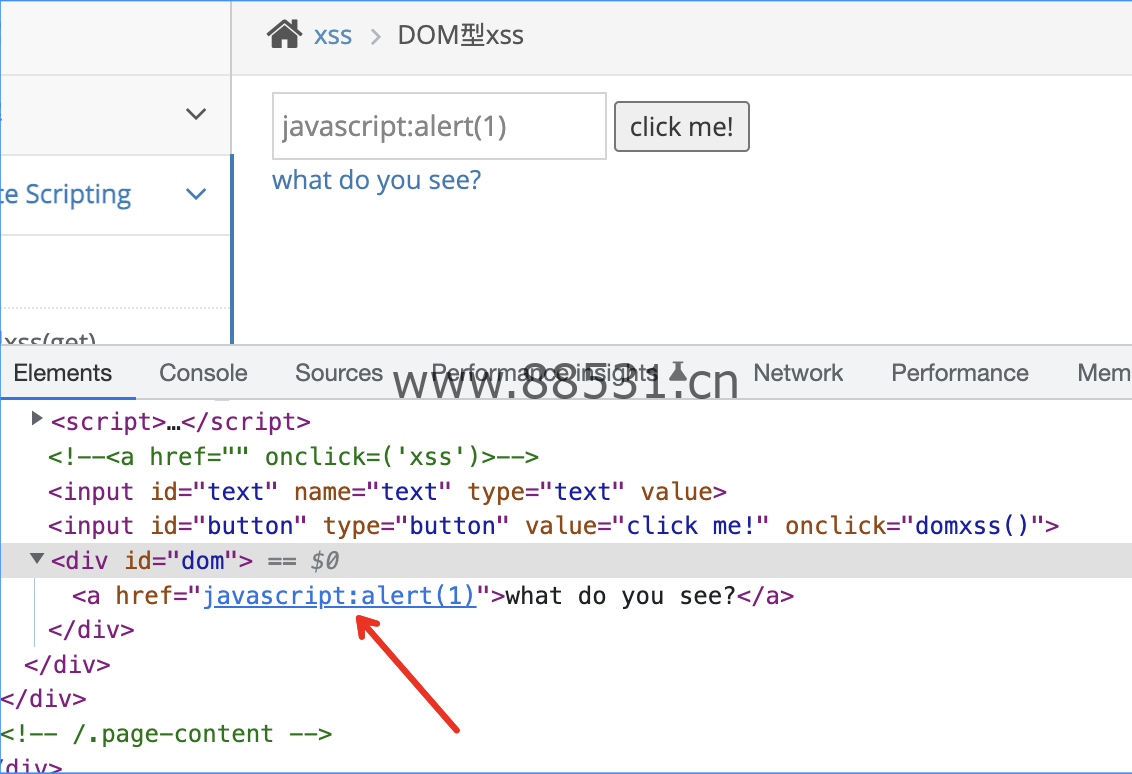1132x774 pixels.
Task: Switch to the Sources tab
Action: coord(339,373)
